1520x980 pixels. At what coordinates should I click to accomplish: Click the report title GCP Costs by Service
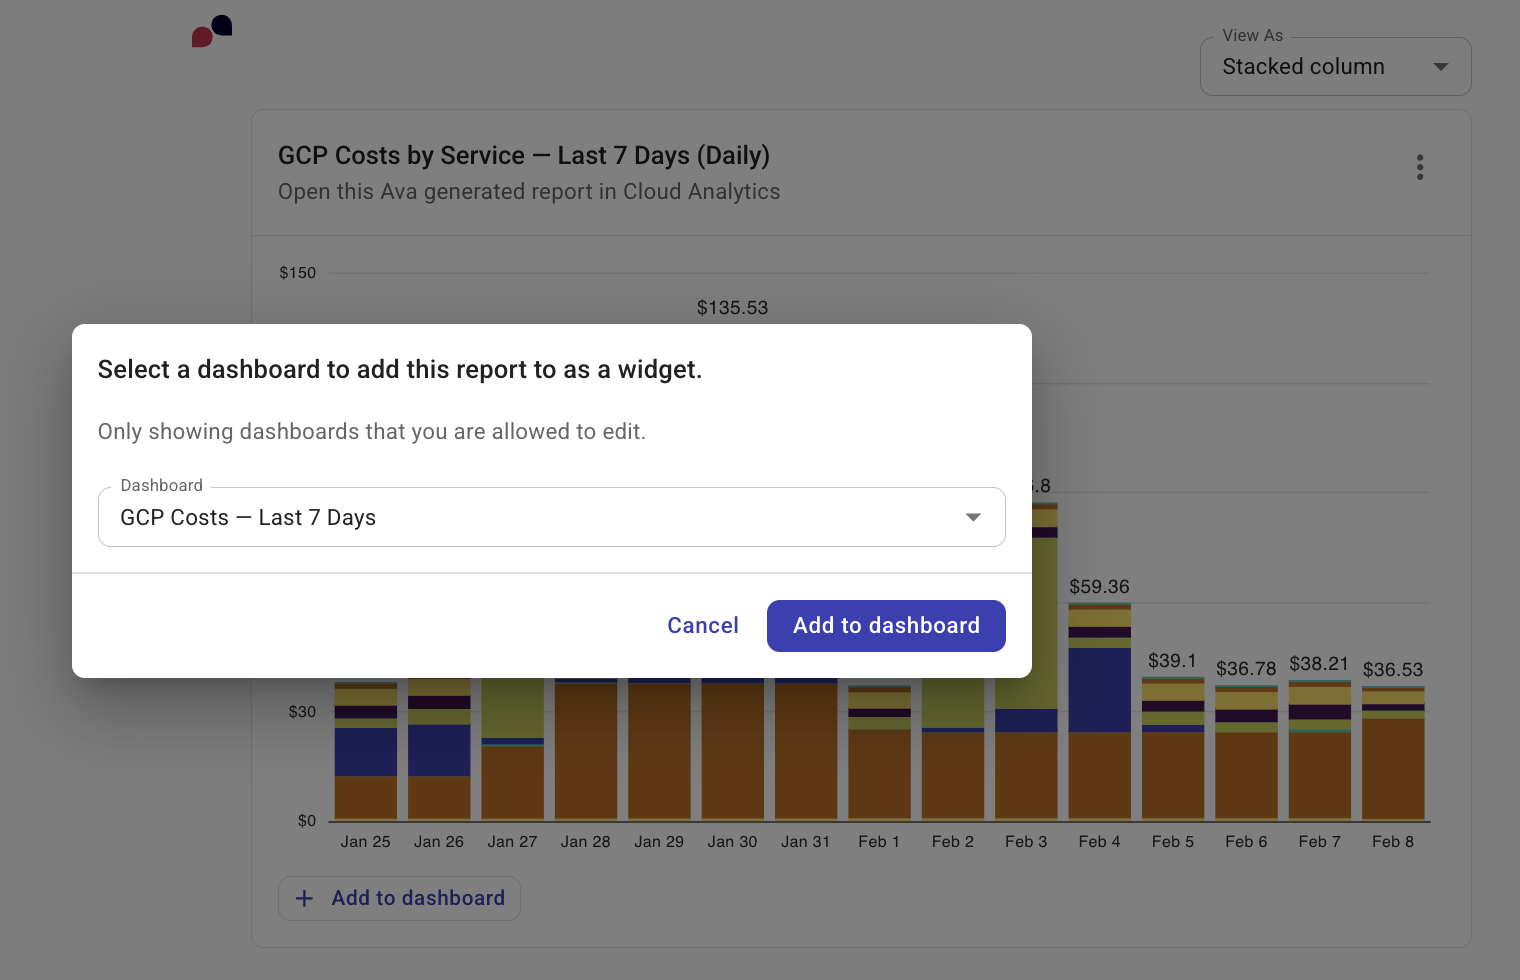coord(523,156)
